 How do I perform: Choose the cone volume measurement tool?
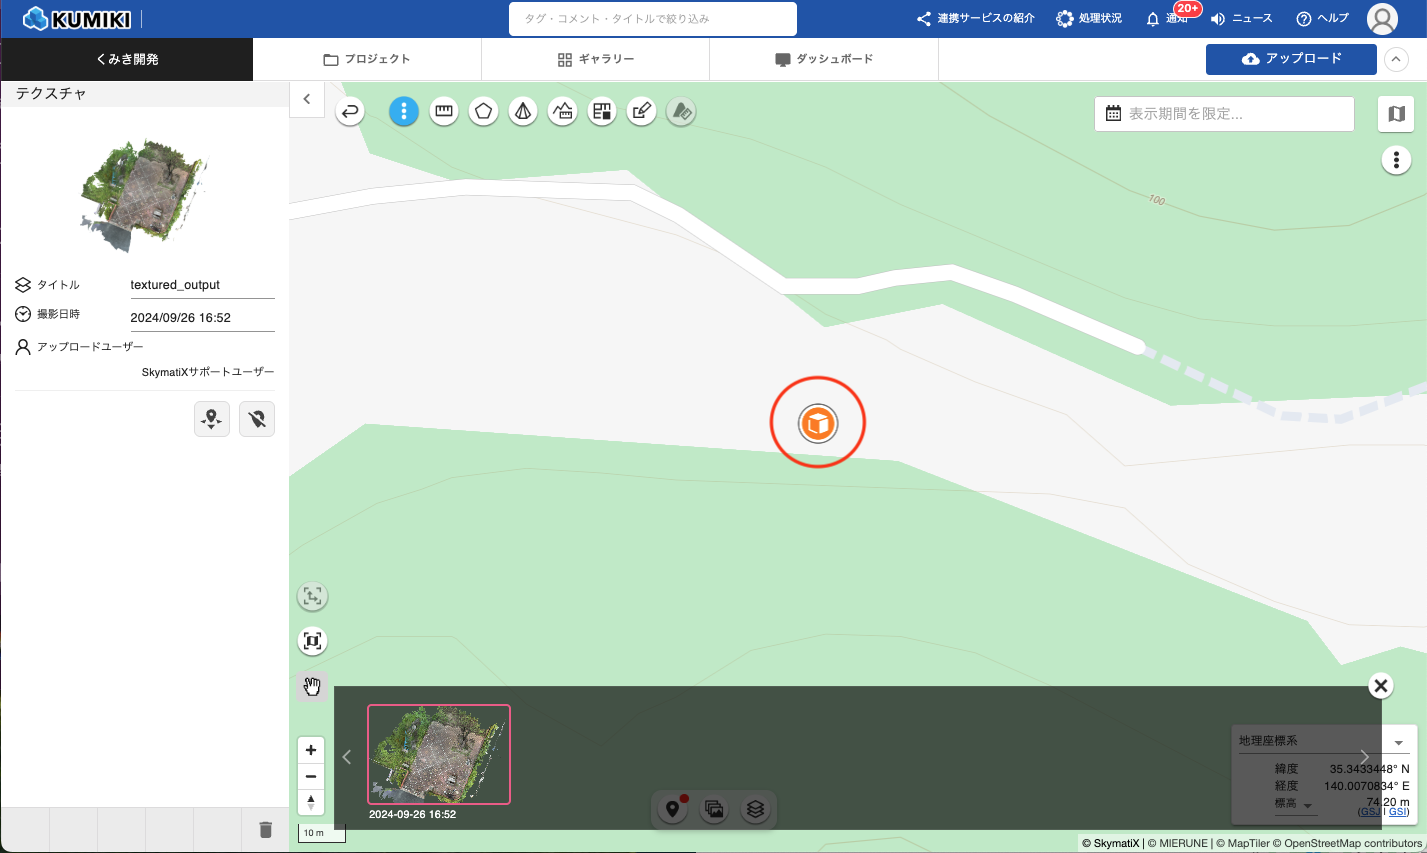click(523, 112)
